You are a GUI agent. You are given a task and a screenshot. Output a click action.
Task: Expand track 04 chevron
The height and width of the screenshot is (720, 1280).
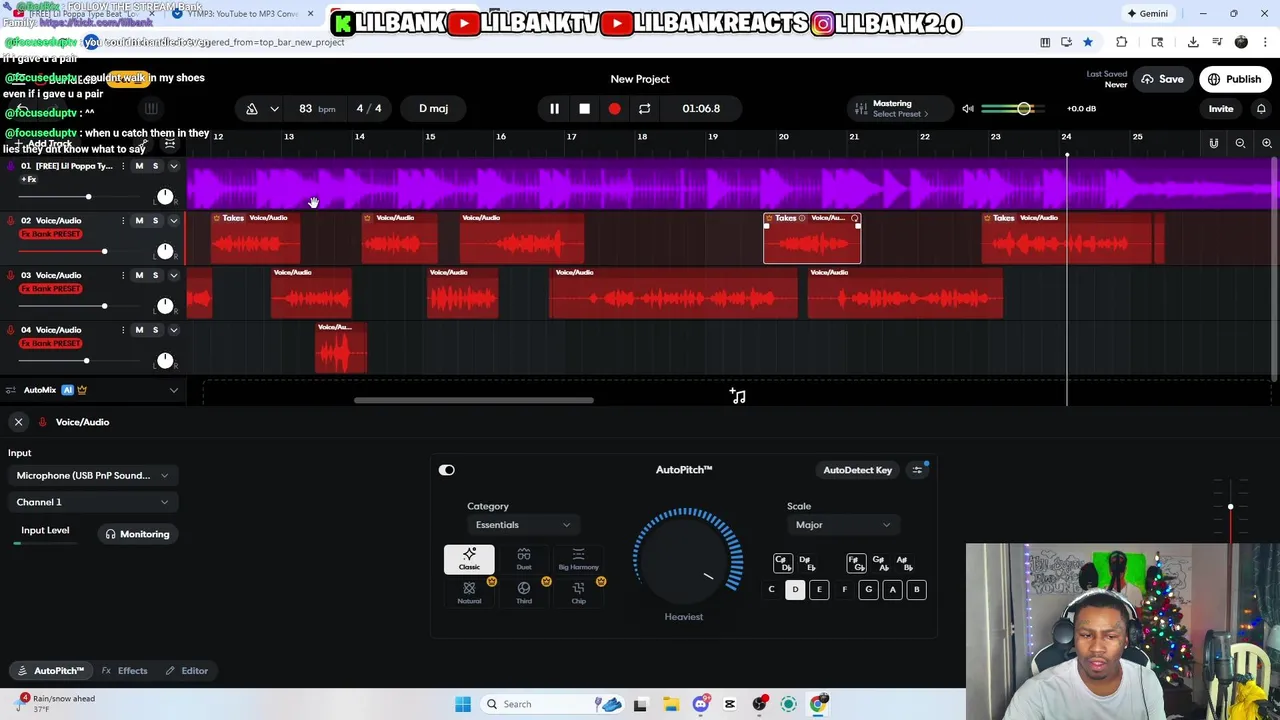pyautogui.click(x=173, y=329)
